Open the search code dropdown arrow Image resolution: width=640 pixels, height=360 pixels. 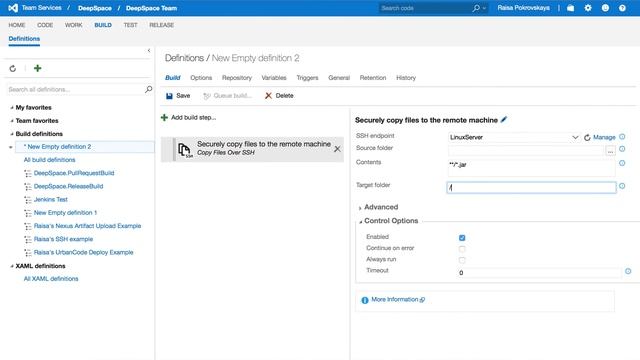484,8
